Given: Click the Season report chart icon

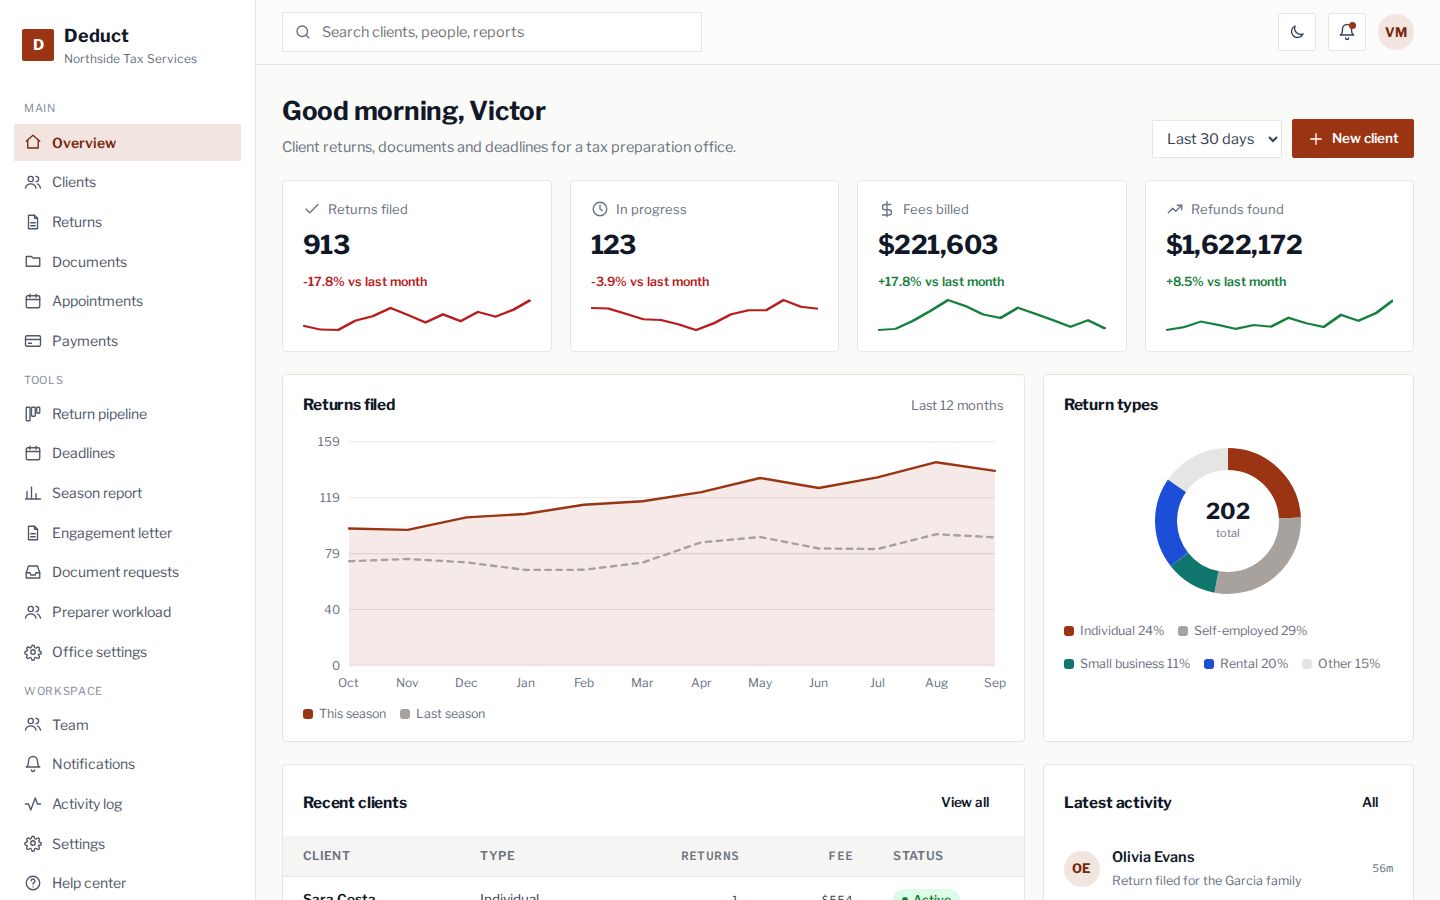Looking at the screenshot, I should coord(33,493).
